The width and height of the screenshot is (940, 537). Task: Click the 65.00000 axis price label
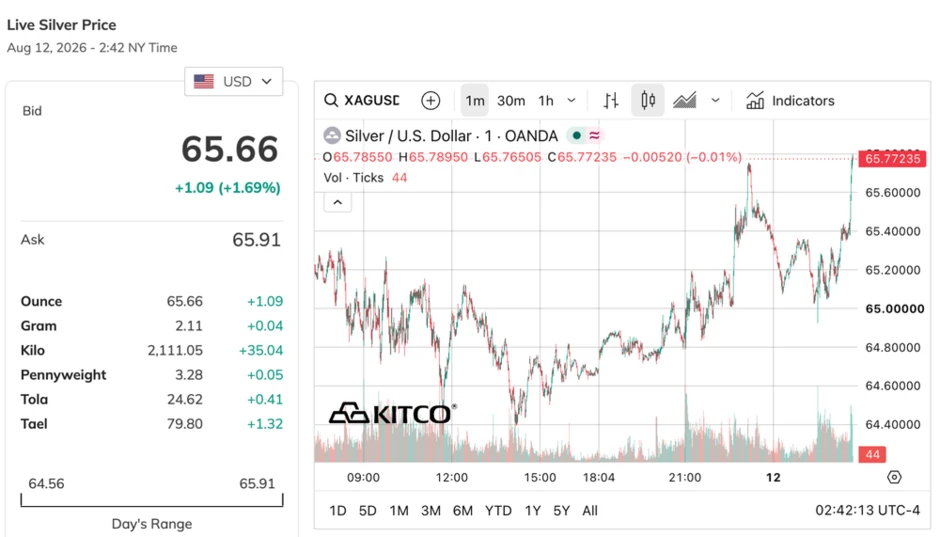[894, 309]
